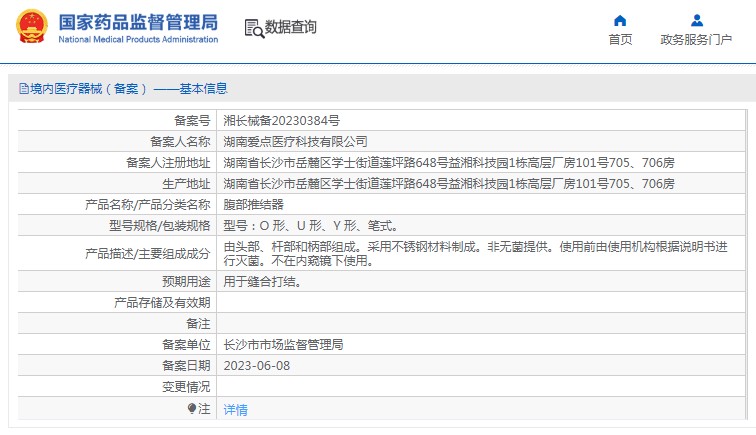
Task: Click the 境内医疗器械（备案）——基本信息 heading
Action: [128, 89]
